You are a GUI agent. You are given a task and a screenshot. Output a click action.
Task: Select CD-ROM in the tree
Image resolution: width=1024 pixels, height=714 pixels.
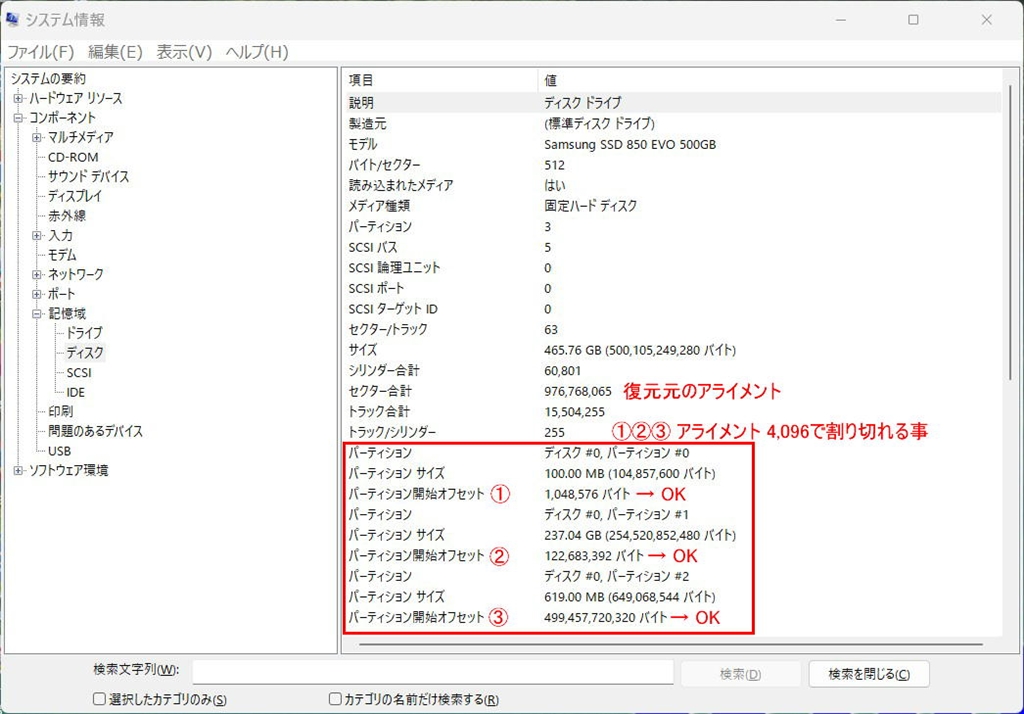click(x=73, y=157)
